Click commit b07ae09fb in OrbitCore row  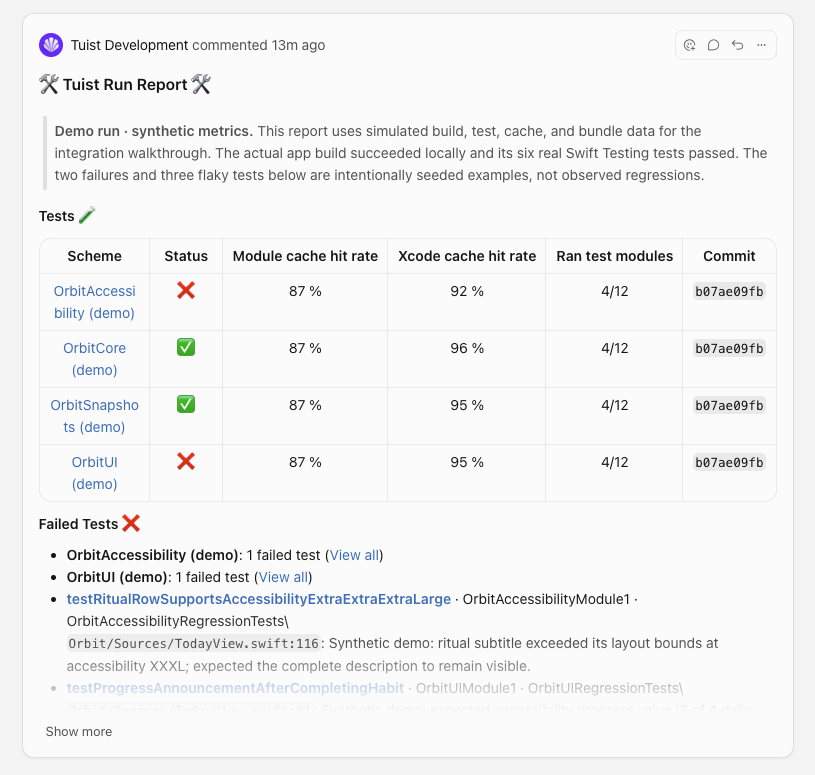pyautogui.click(x=729, y=349)
